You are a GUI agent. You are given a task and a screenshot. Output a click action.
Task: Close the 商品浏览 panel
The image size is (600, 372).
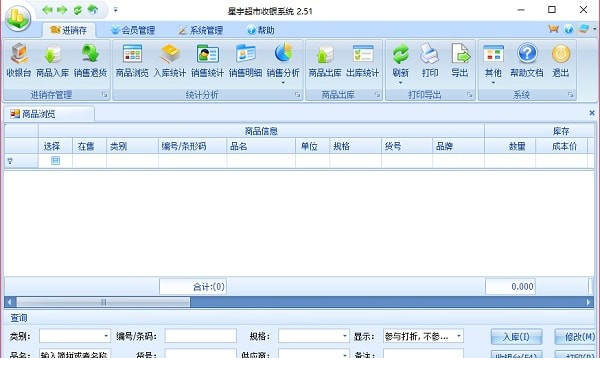592,113
